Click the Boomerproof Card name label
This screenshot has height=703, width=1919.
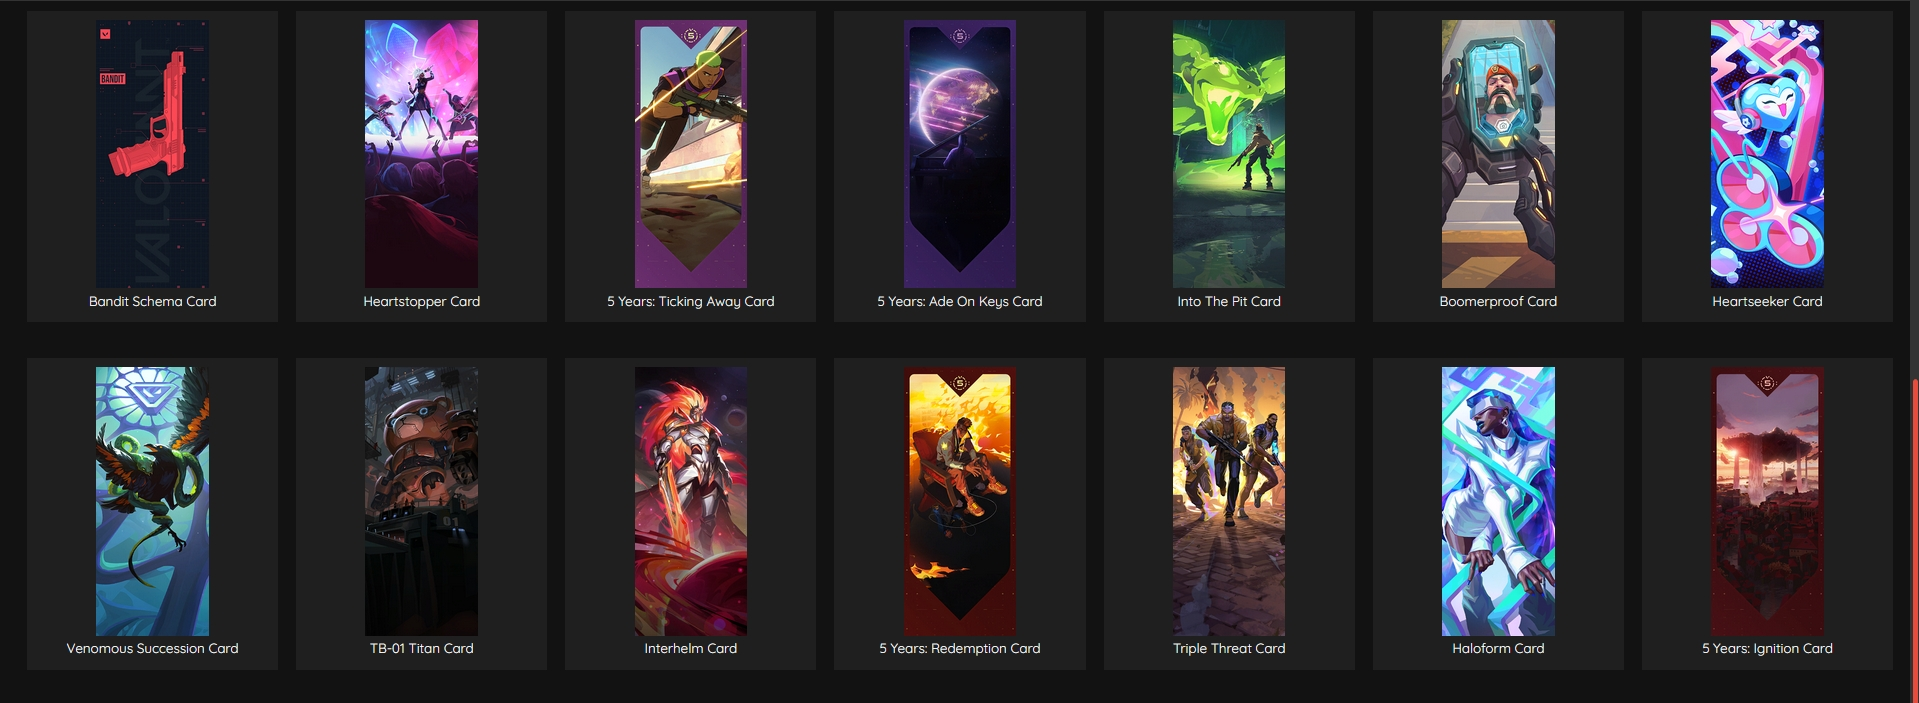[1498, 301]
